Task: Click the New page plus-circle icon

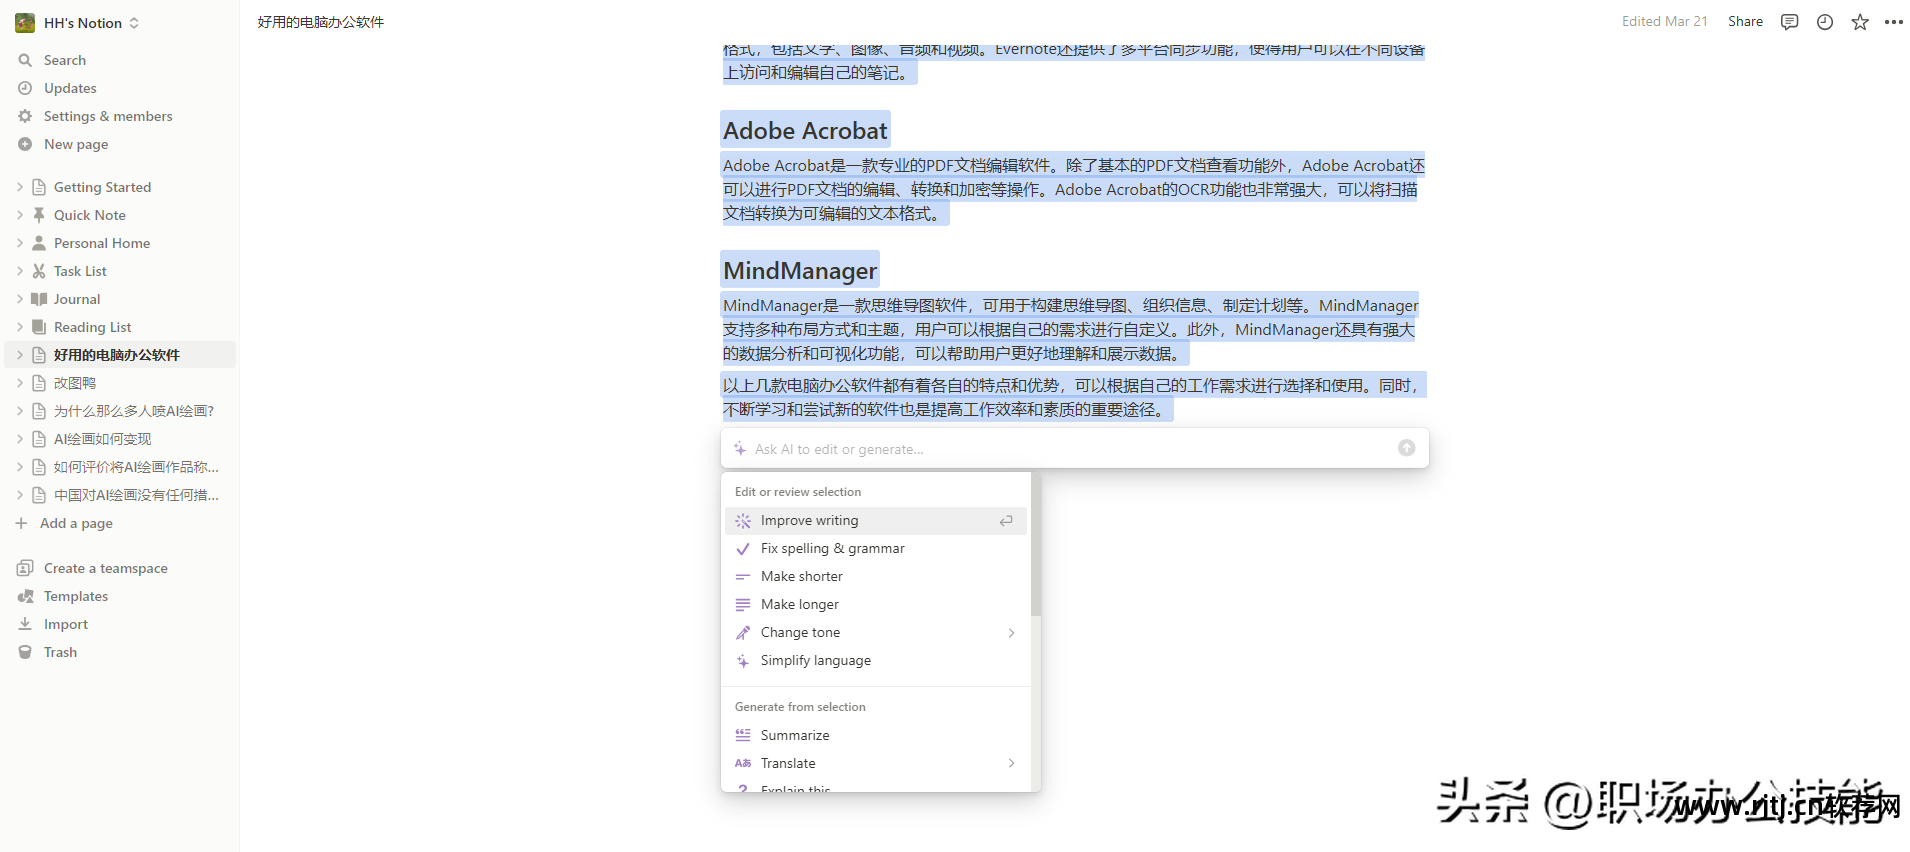Action: tap(25, 144)
